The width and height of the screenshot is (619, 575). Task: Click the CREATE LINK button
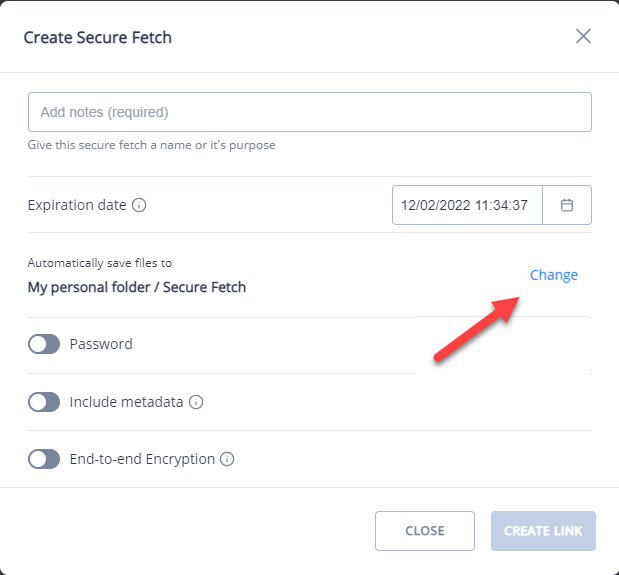543,531
